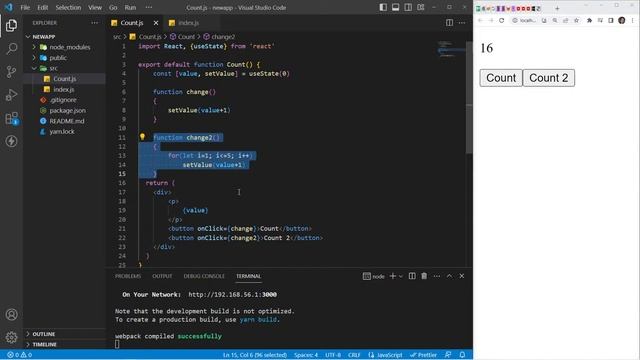Open a new browser tab
The height and width of the screenshot is (360, 640).
[557, 8]
